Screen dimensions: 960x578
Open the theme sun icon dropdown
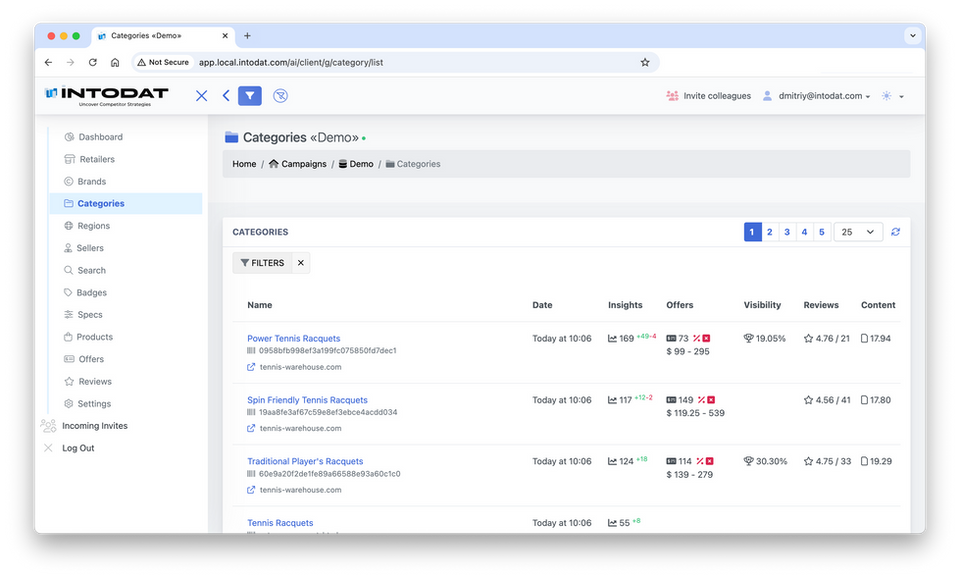893,96
